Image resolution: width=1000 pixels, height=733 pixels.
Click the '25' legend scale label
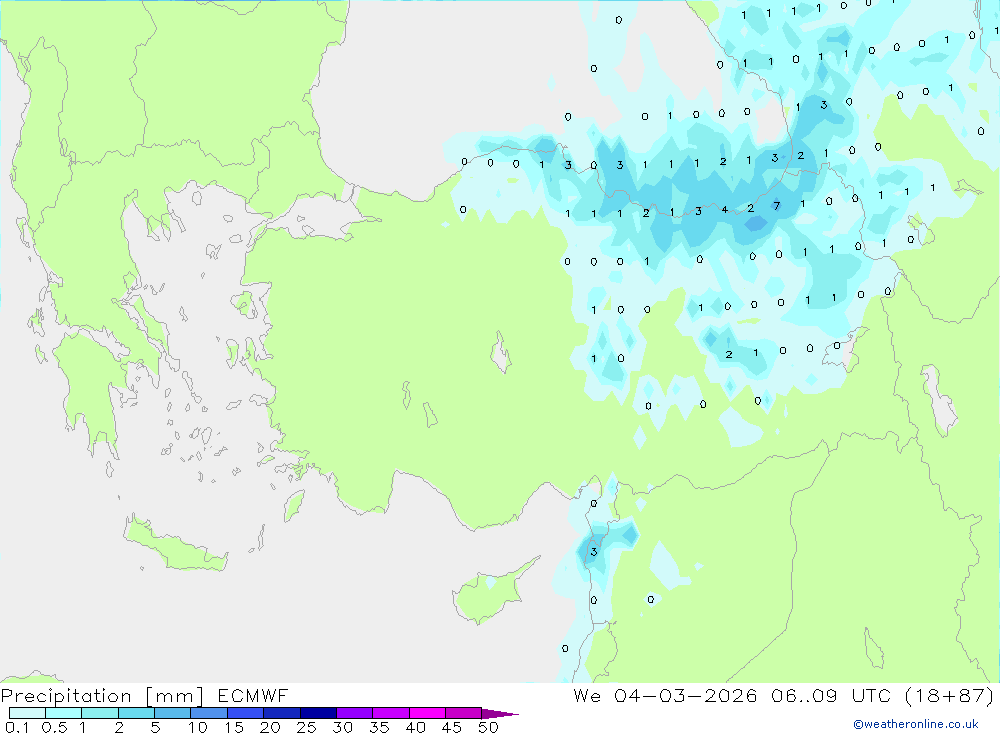[x=307, y=727]
